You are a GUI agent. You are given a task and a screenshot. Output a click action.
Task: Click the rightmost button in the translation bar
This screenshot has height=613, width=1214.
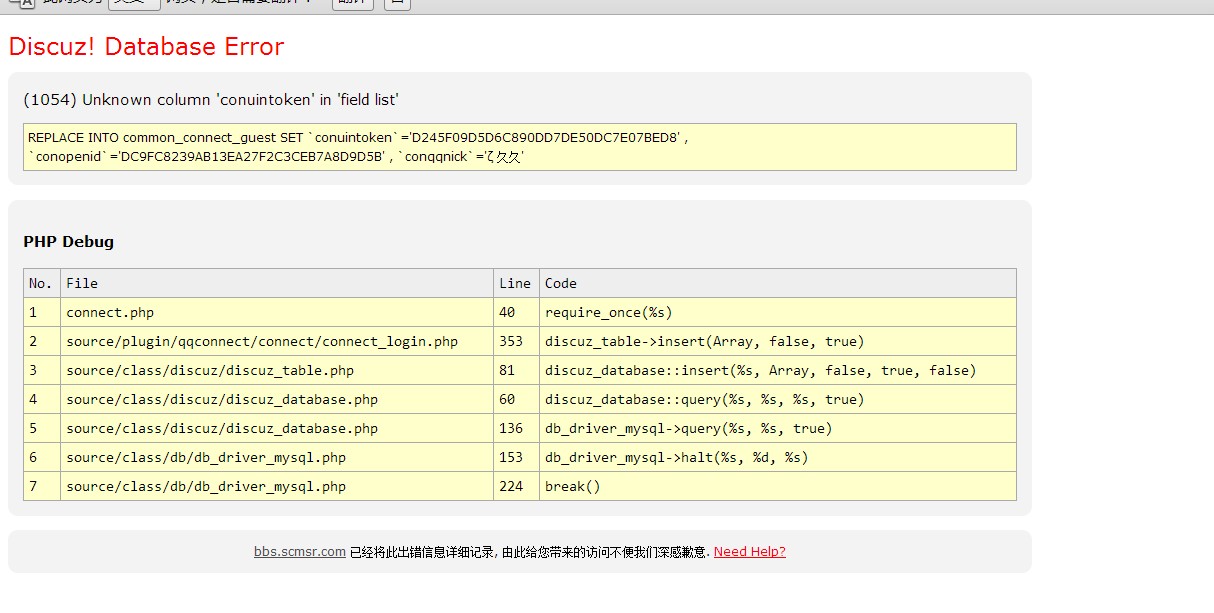pos(398,3)
